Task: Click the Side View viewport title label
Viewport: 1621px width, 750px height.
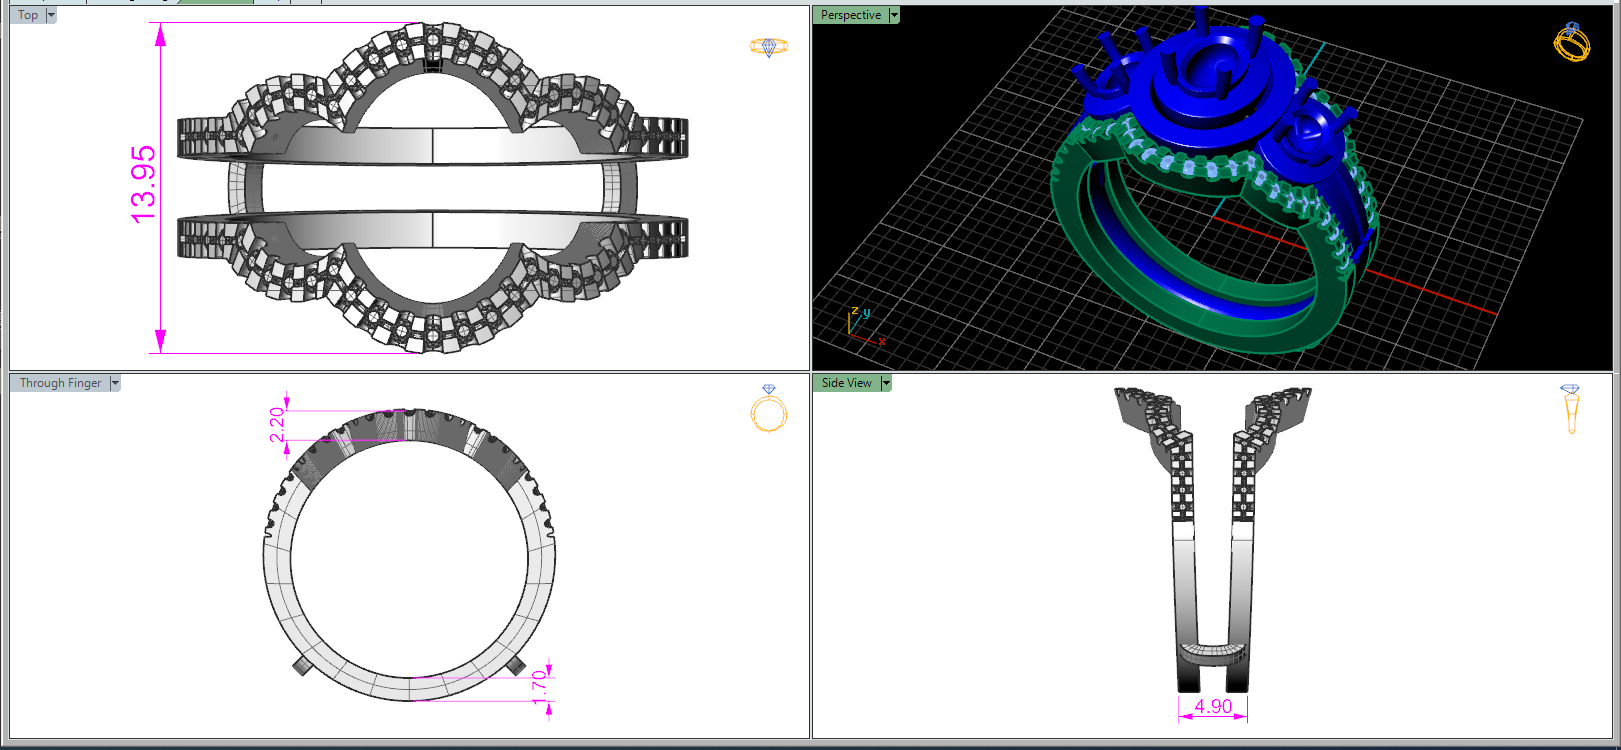Action: pyautogui.click(x=847, y=383)
